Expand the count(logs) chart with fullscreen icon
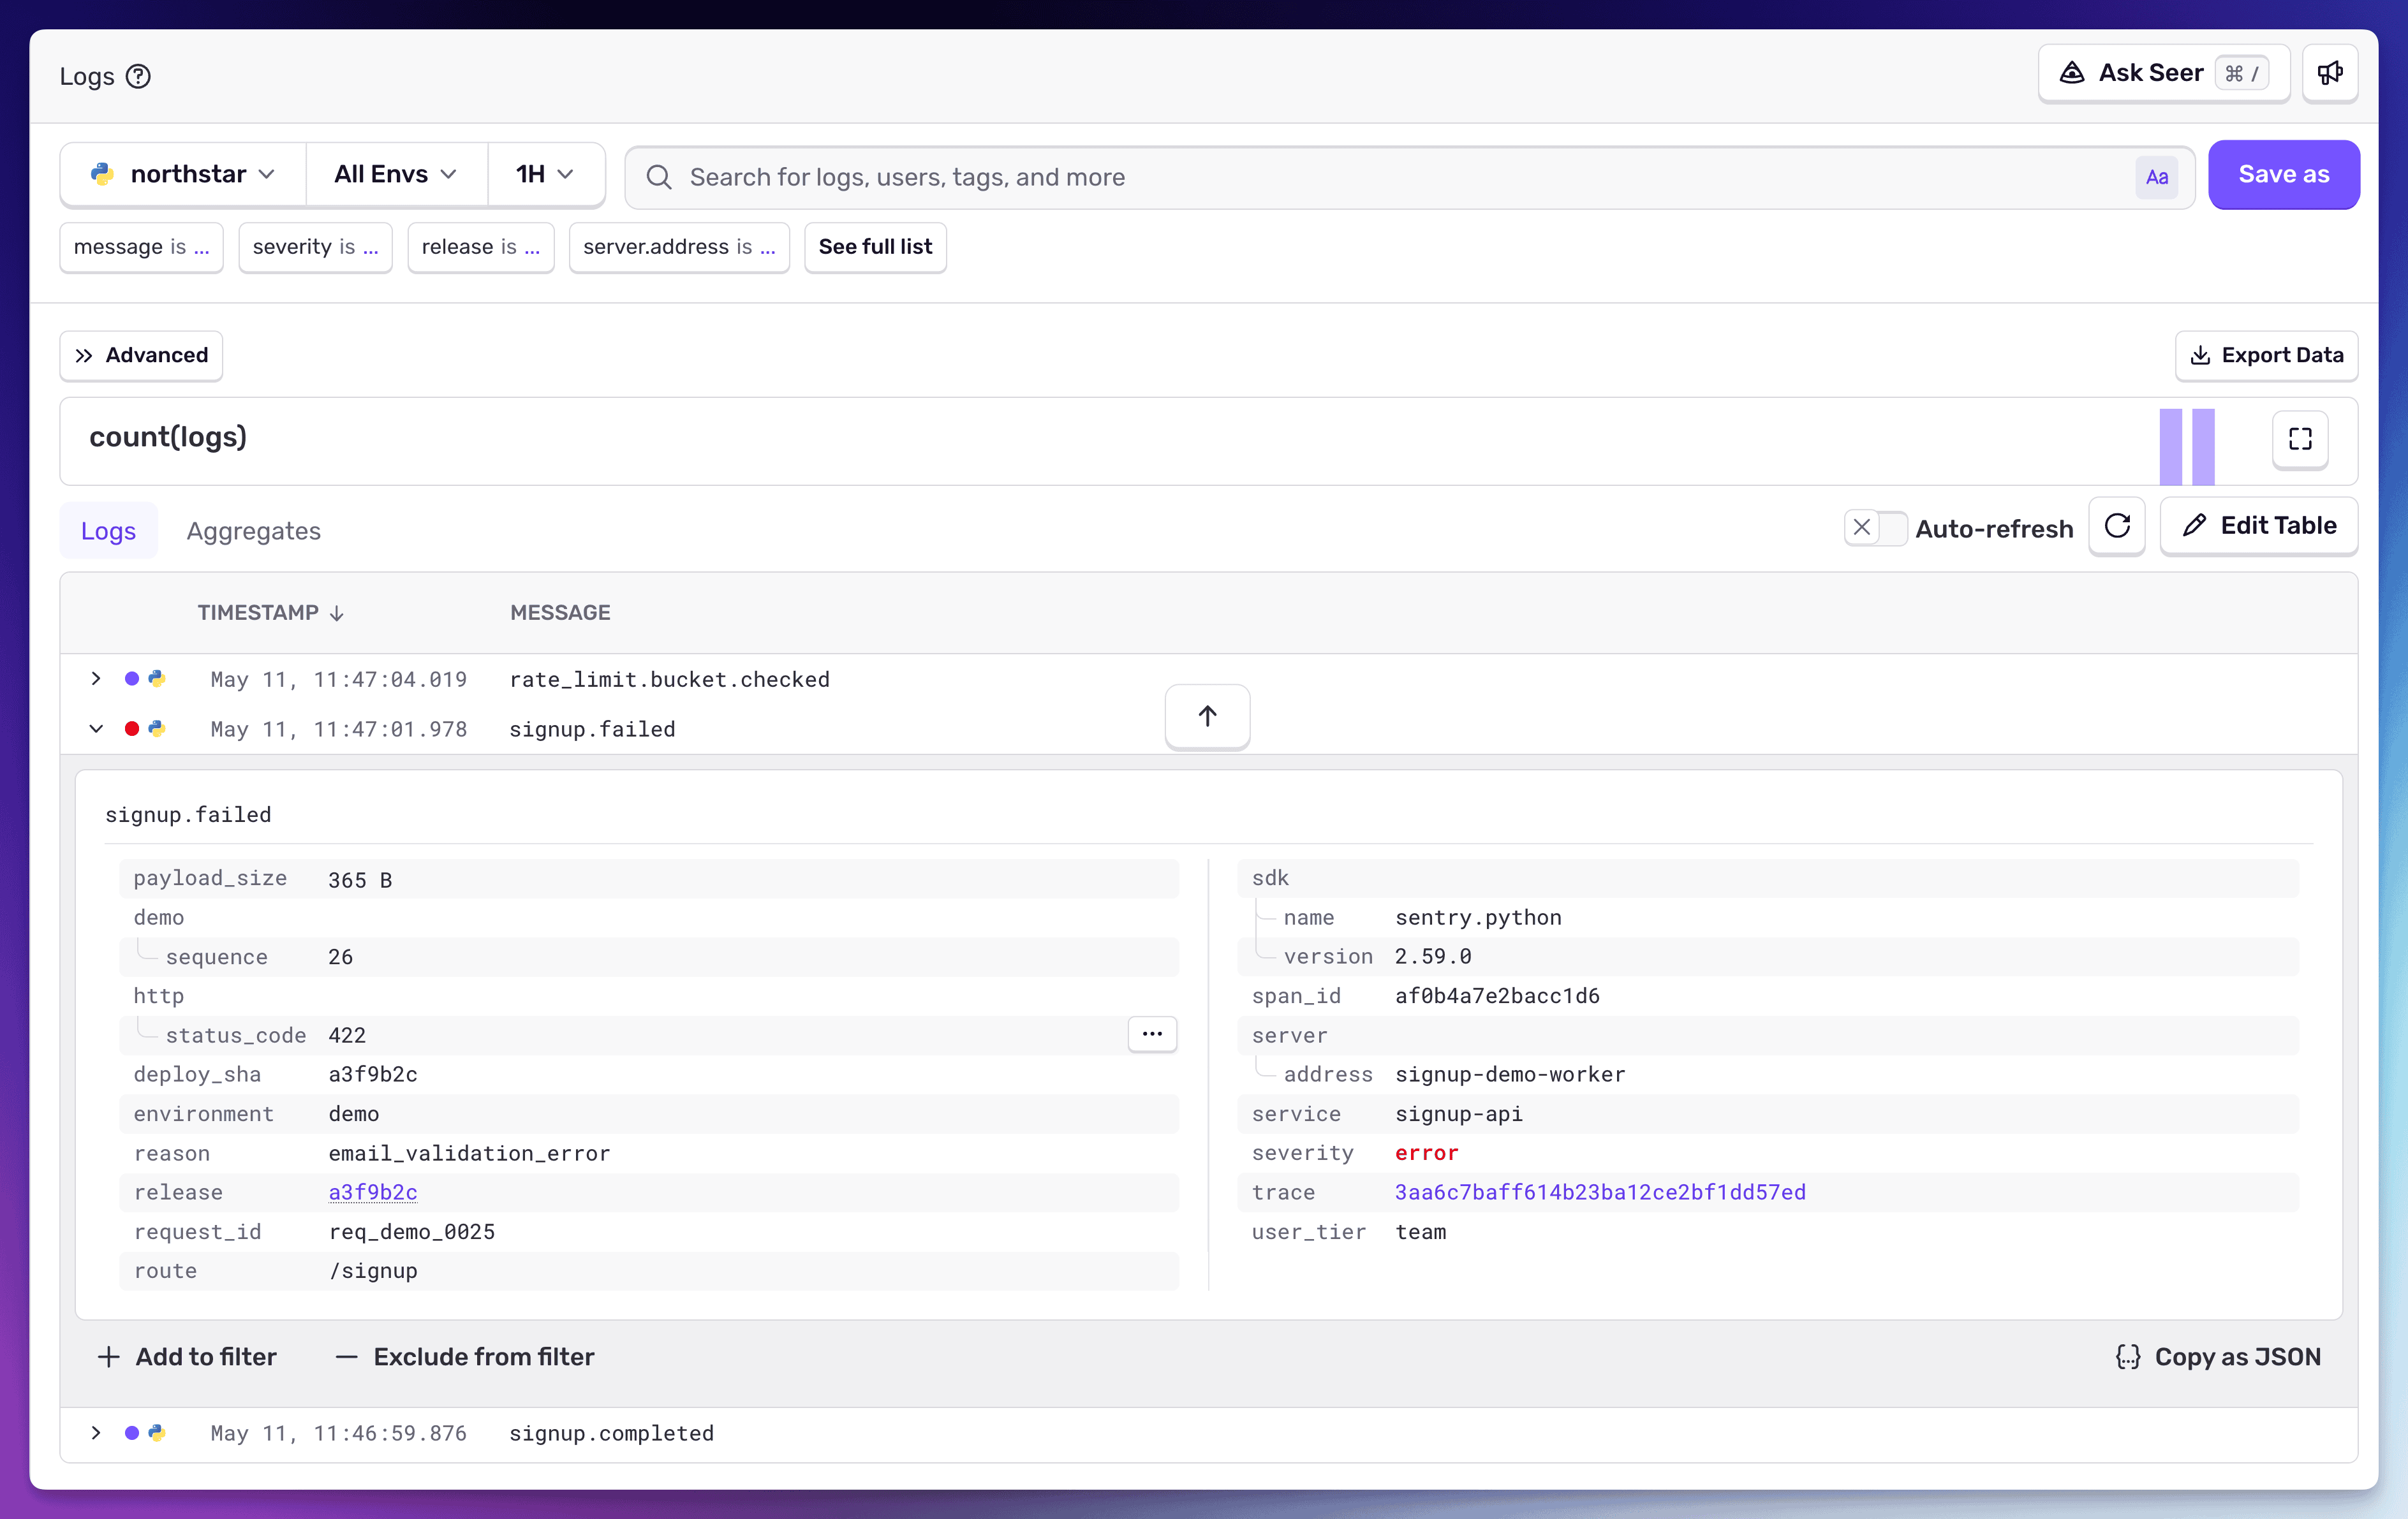The image size is (2408, 1519). click(2300, 439)
